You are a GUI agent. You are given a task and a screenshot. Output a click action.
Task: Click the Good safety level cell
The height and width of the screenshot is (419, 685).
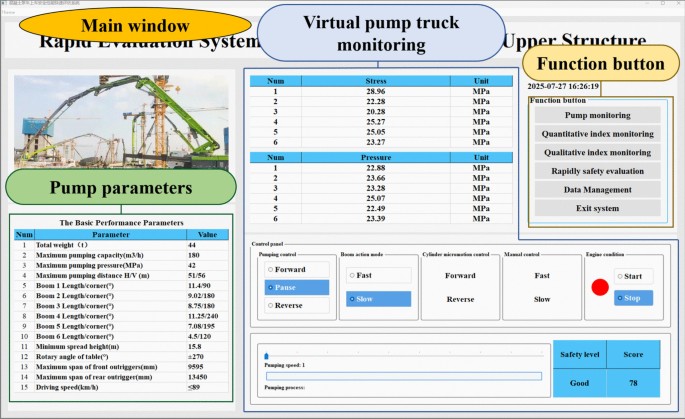[580, 383]
